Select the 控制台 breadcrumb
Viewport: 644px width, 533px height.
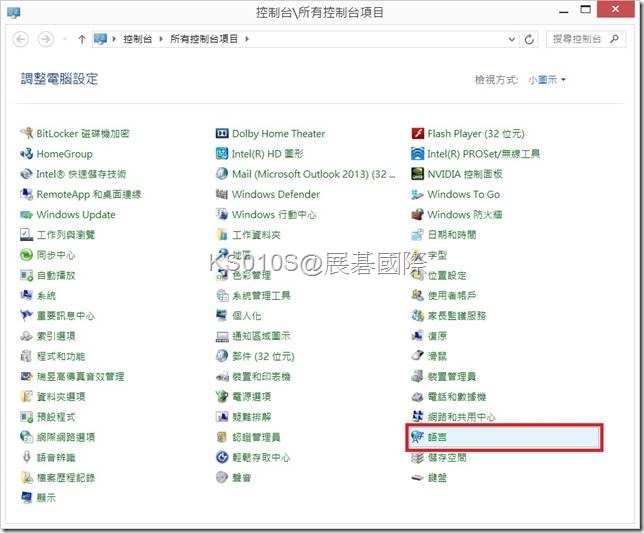tap(138, 39)
